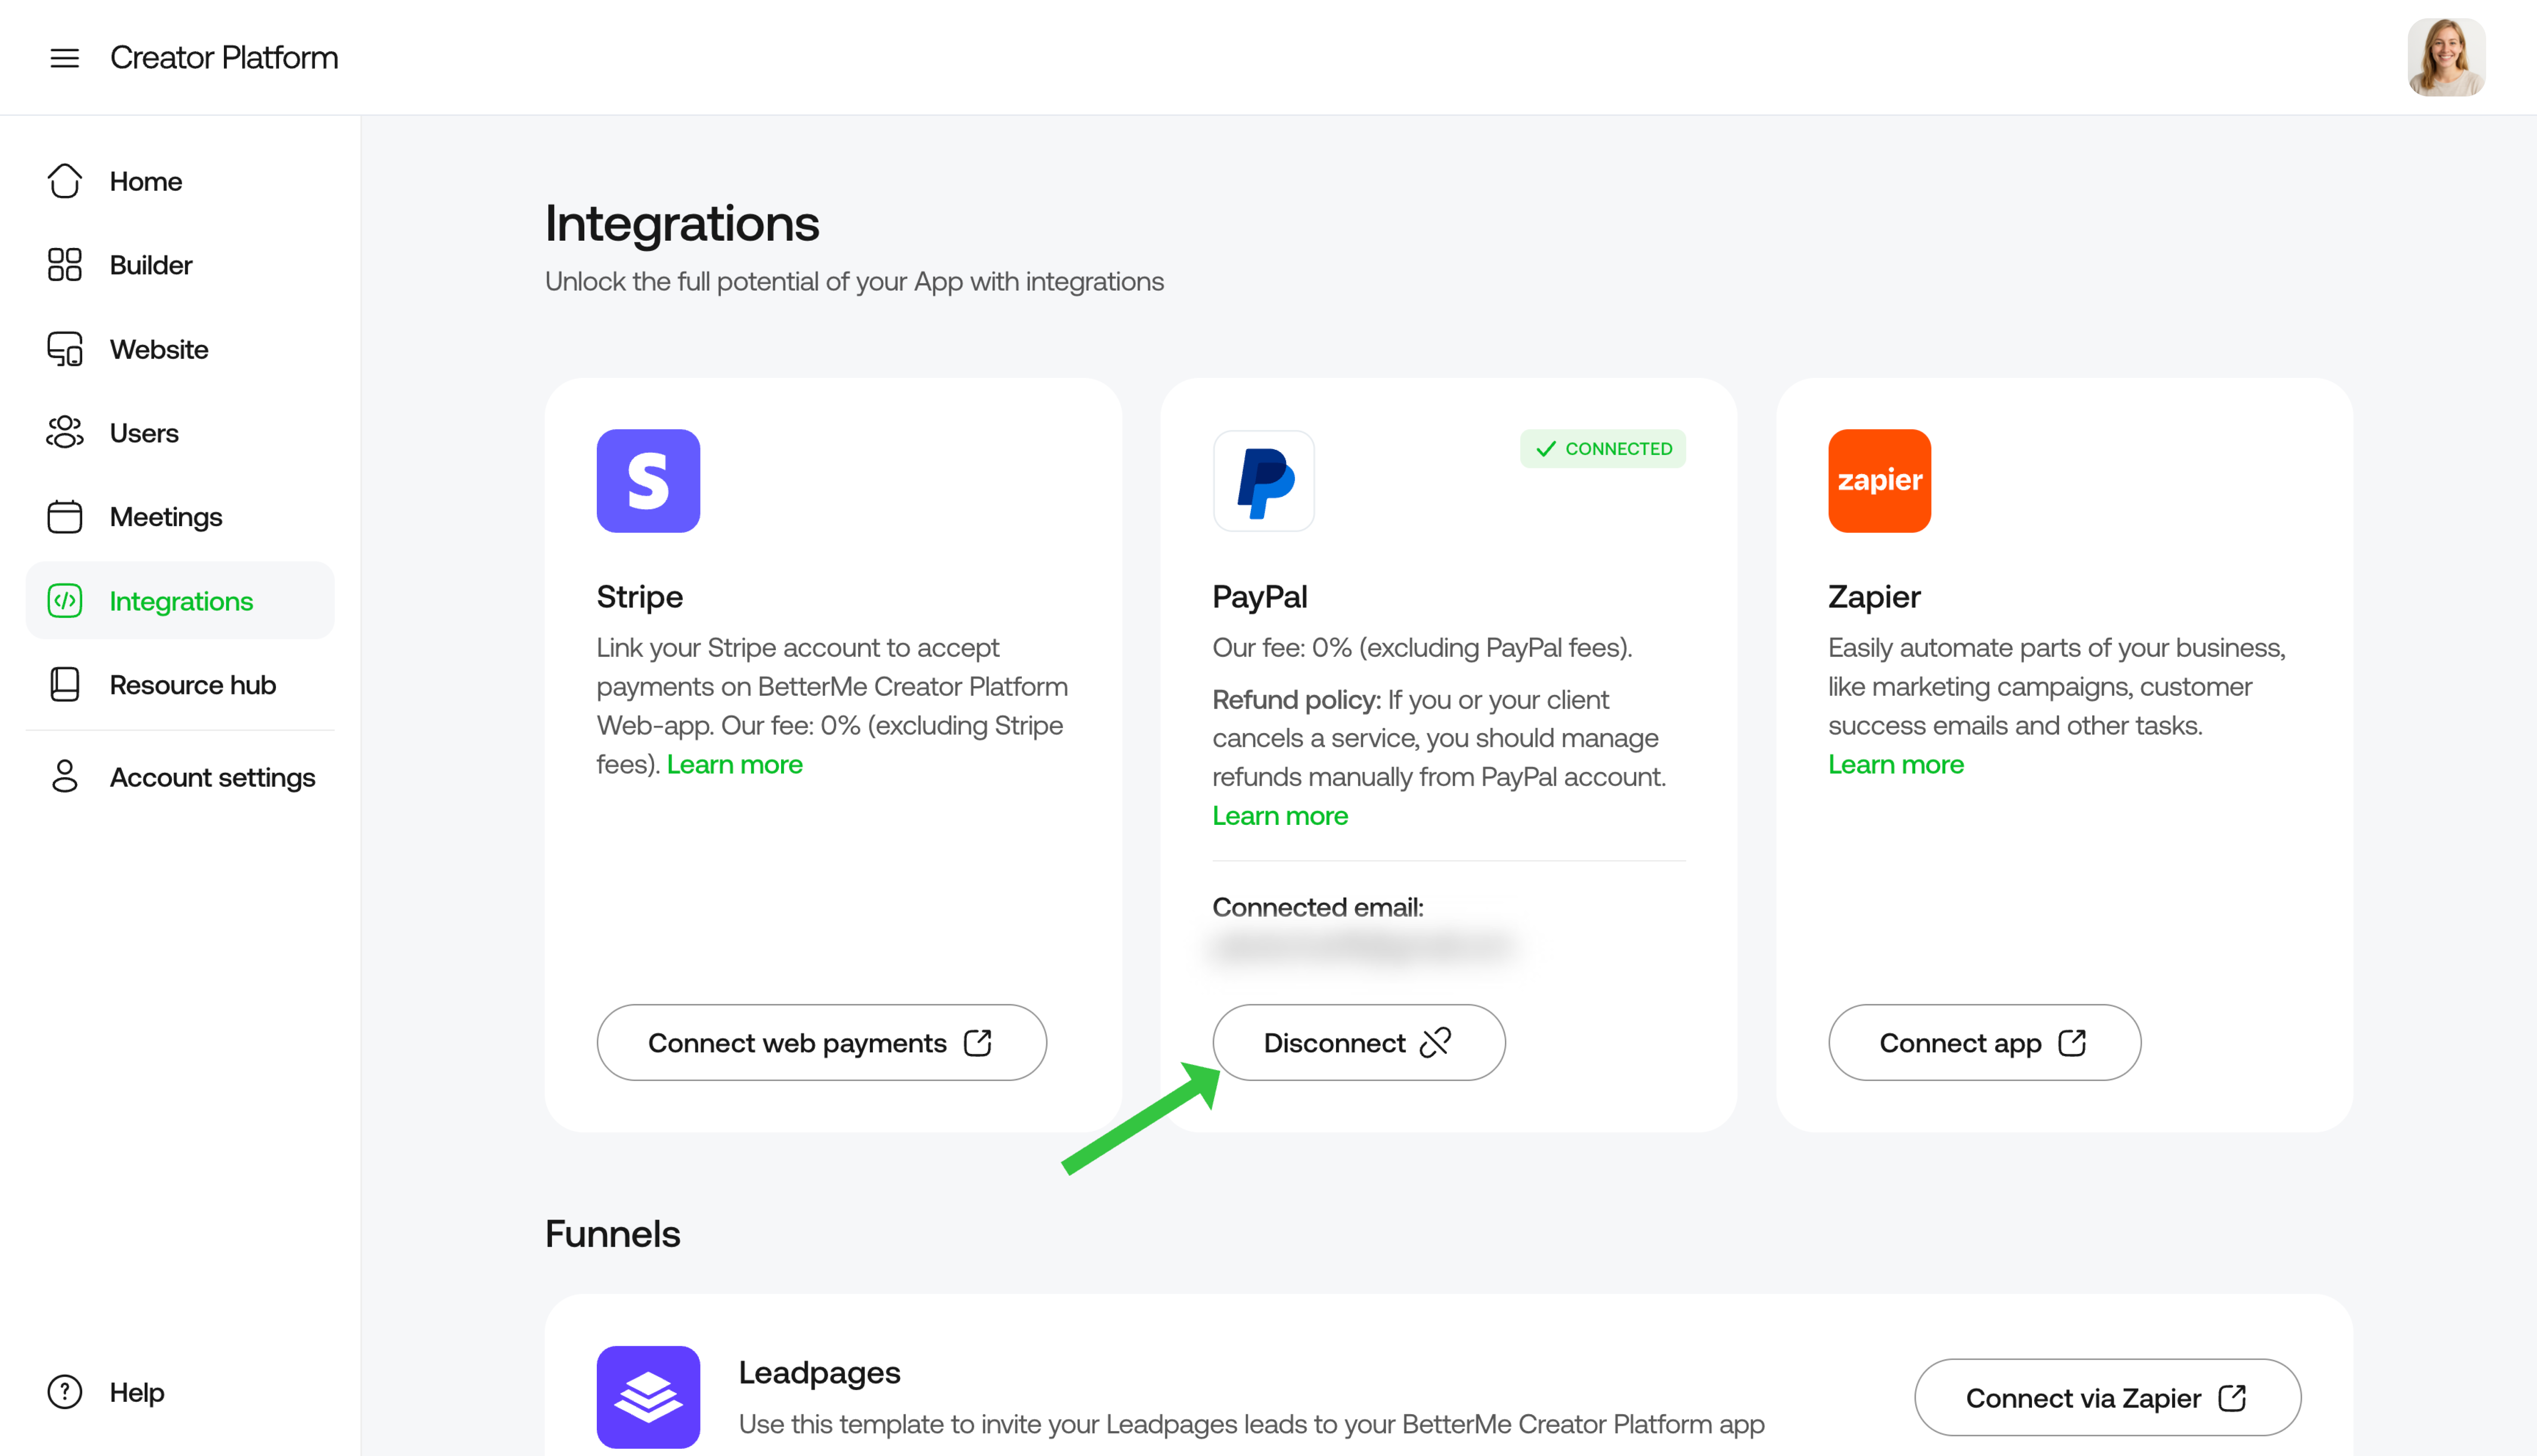2537x1456 pixels.
Task: Click the CONNECTED status badge on PayPal
Action: tap(1602, 448)
